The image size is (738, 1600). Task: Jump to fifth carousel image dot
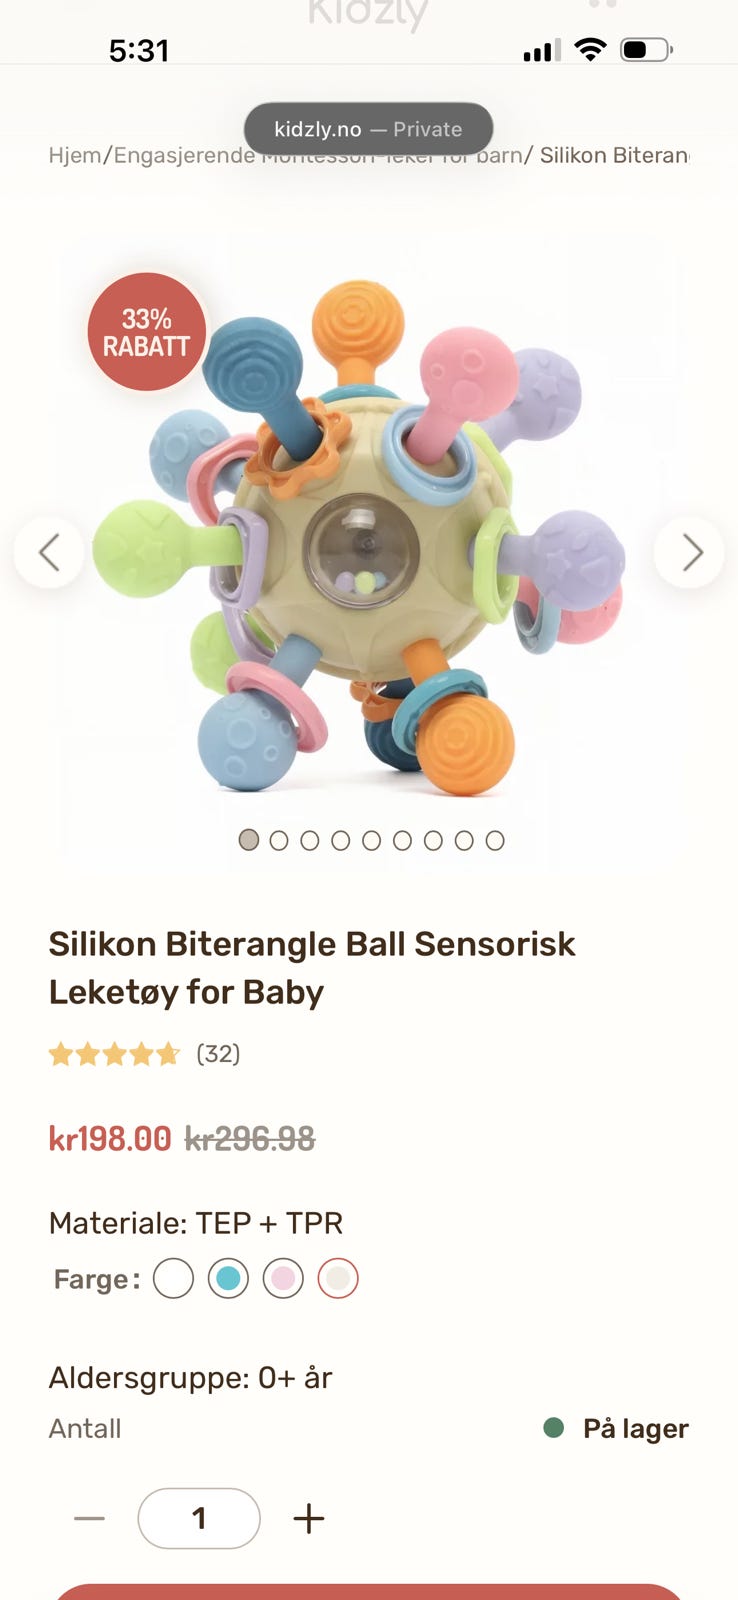(372, 840)
